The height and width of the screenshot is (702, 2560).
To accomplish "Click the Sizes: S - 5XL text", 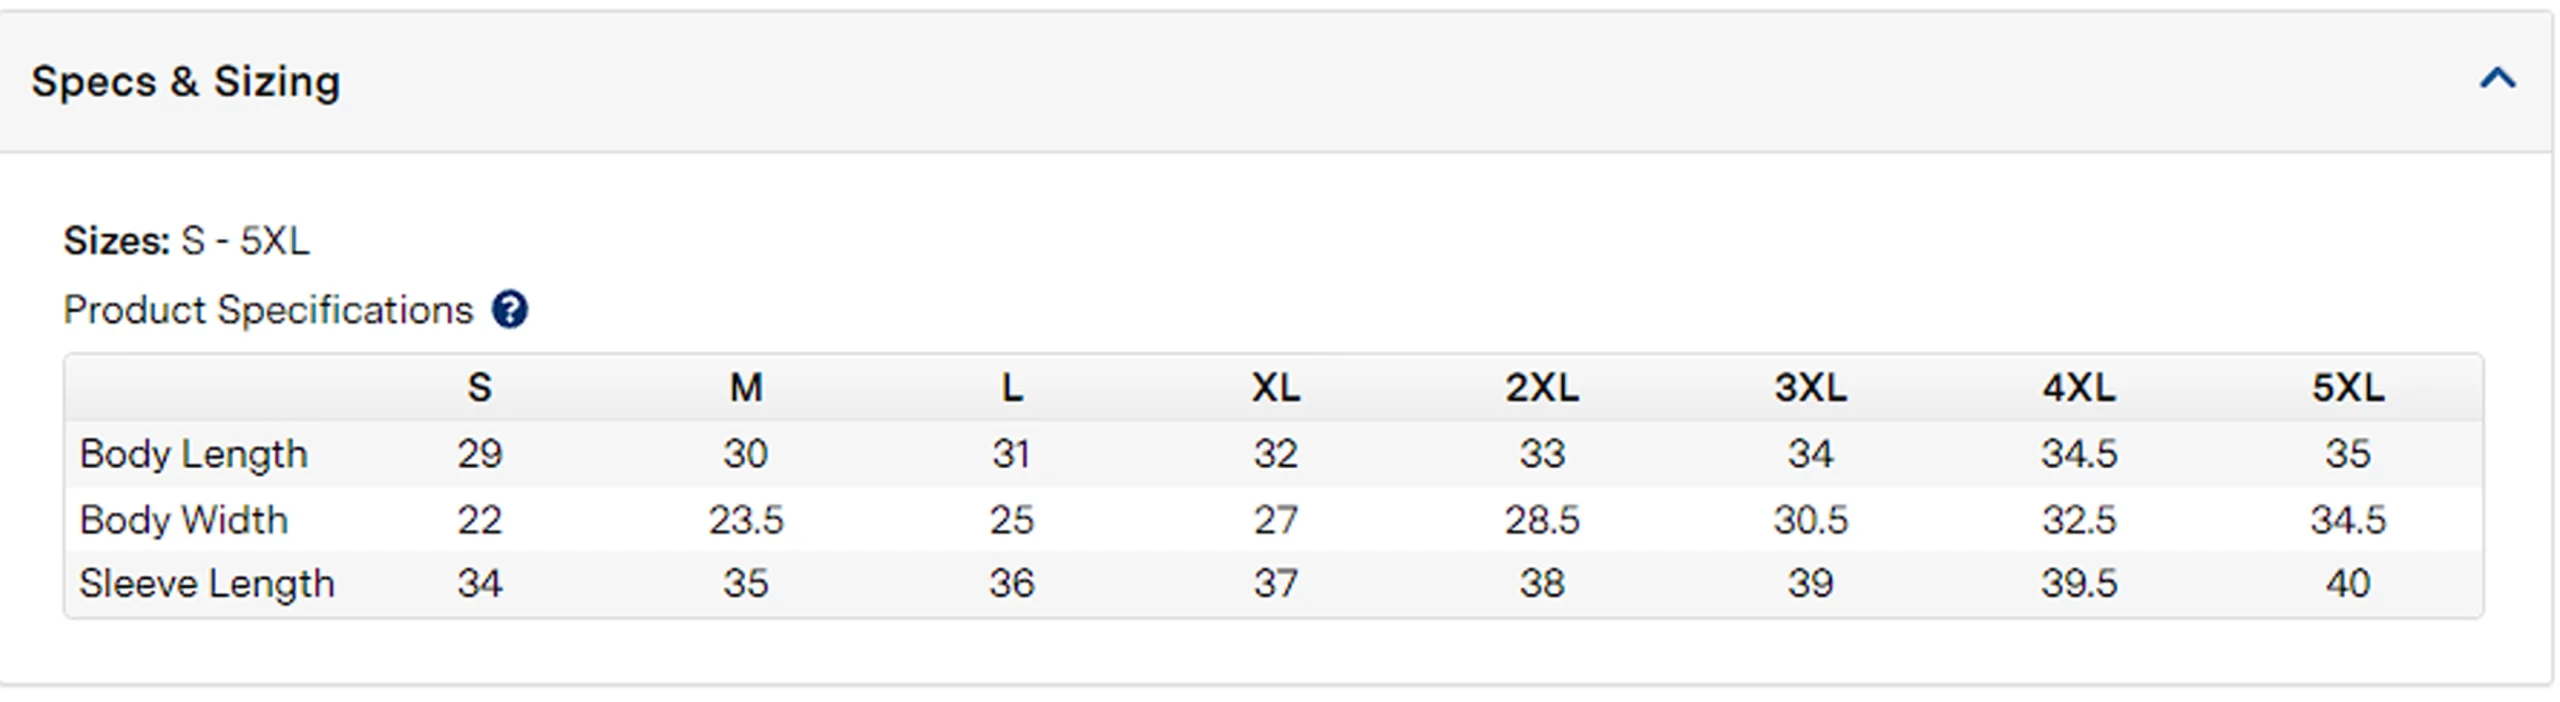I will coord(187,241).
